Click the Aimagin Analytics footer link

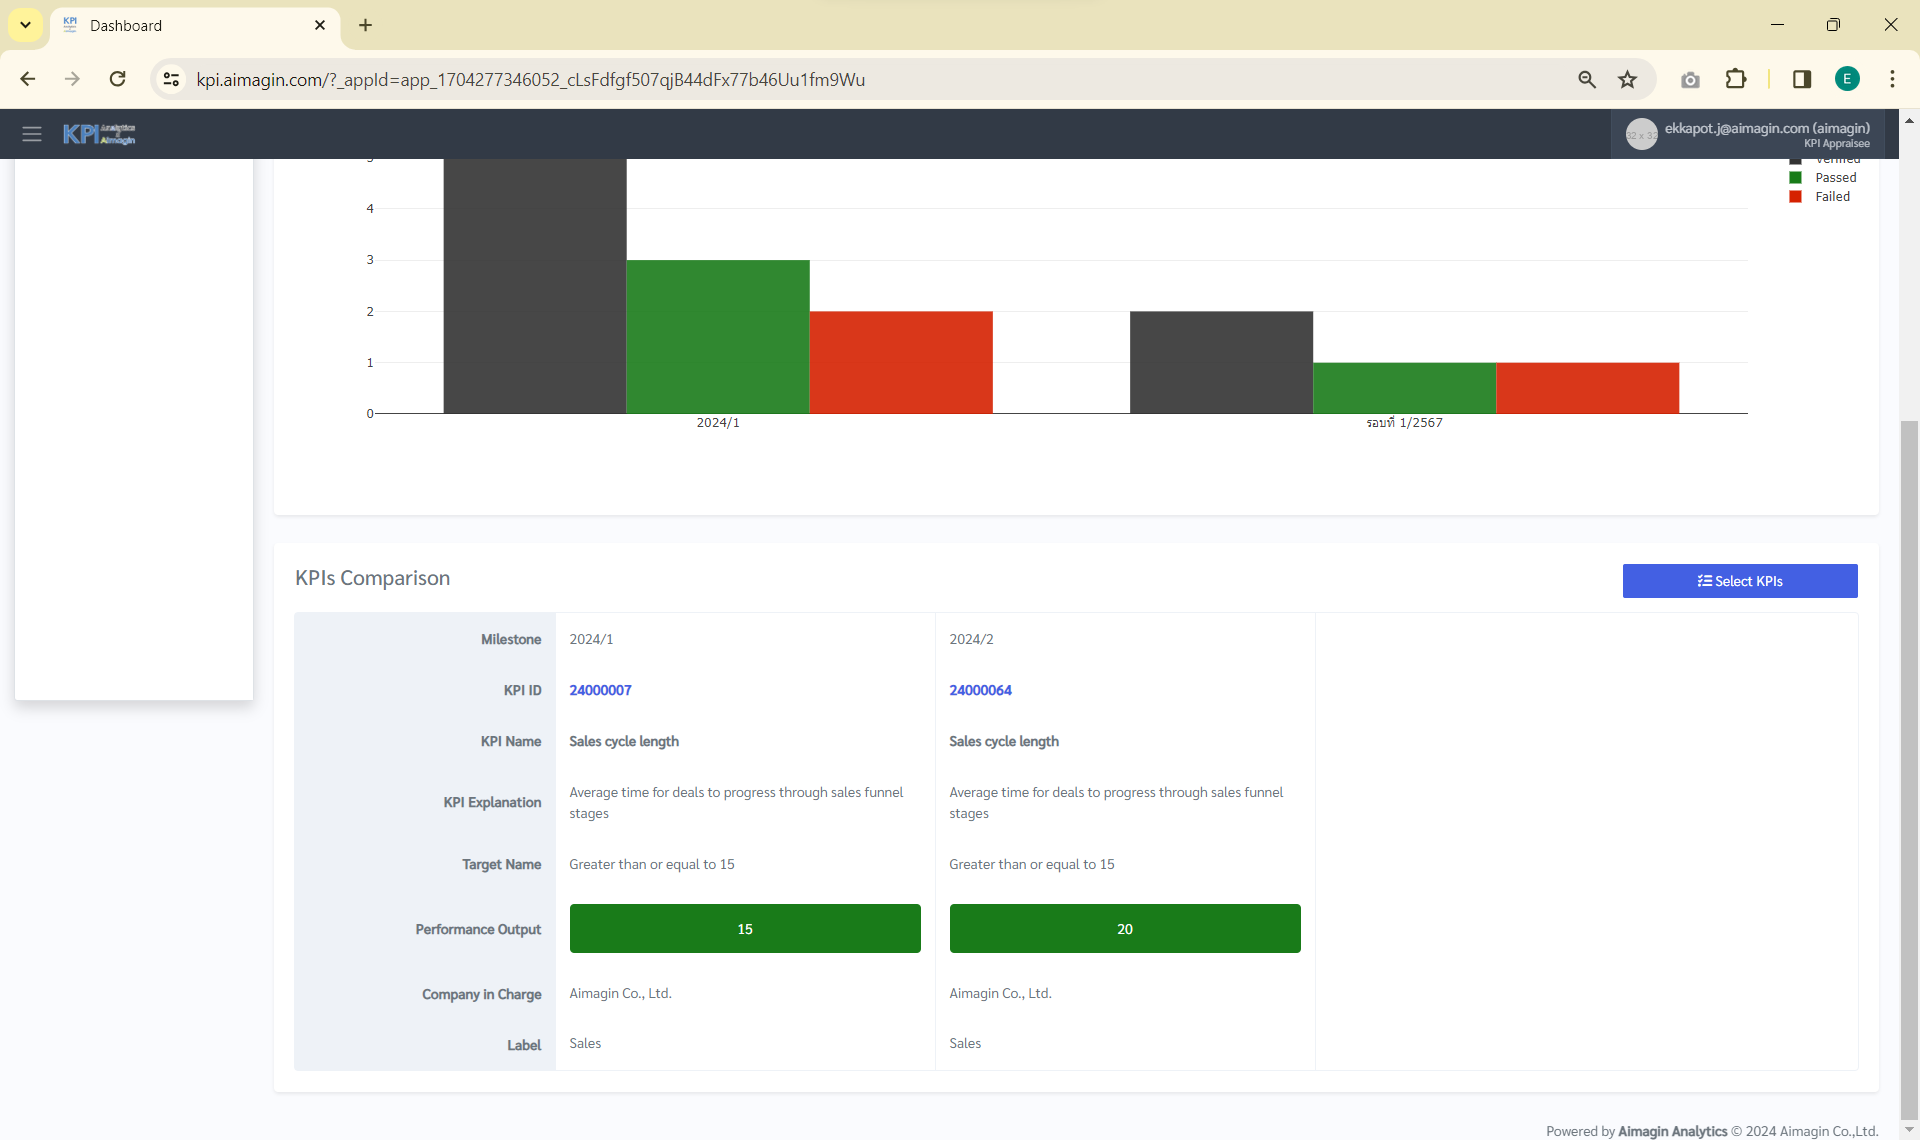[1672, 1131]
